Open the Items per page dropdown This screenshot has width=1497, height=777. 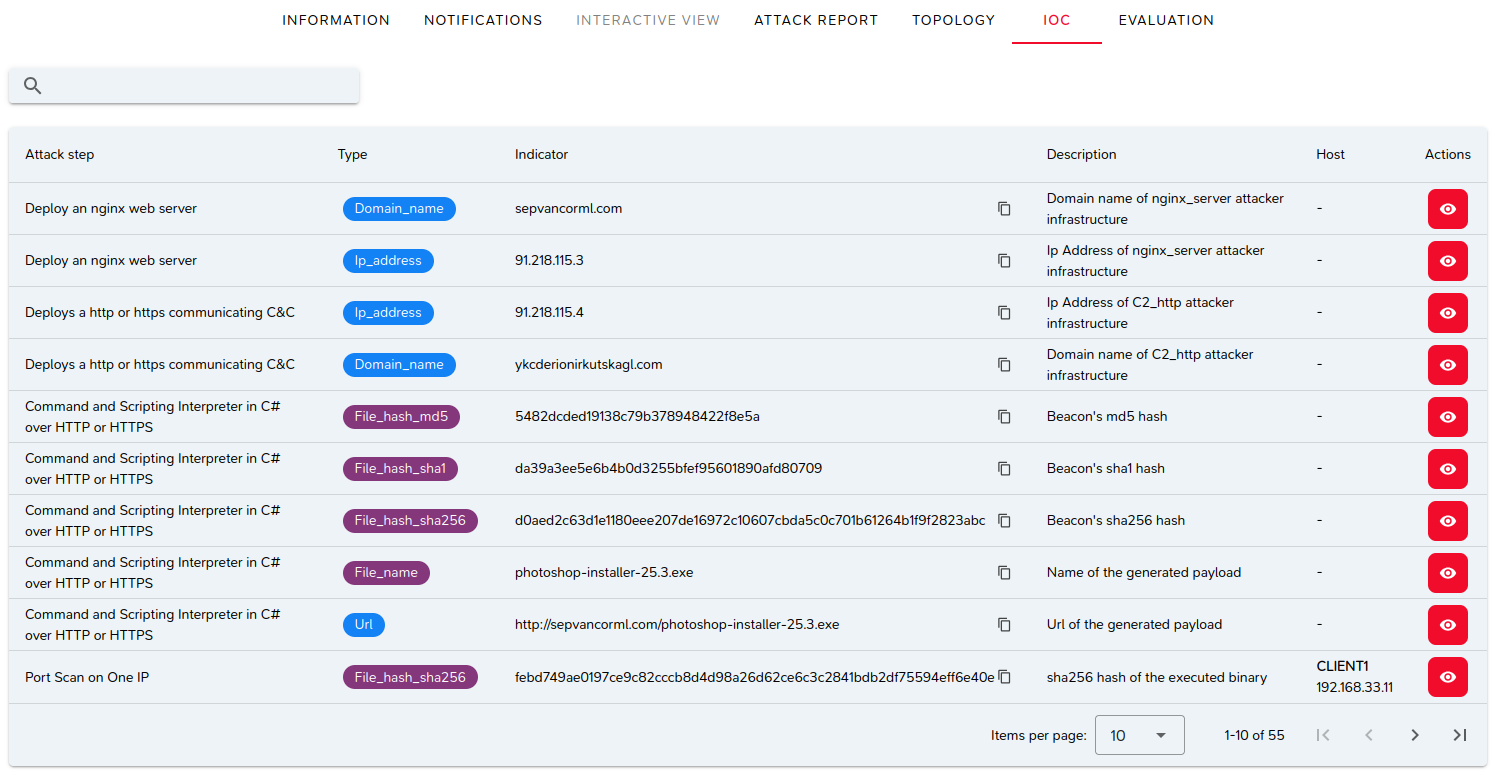(x=1140, y=735)
